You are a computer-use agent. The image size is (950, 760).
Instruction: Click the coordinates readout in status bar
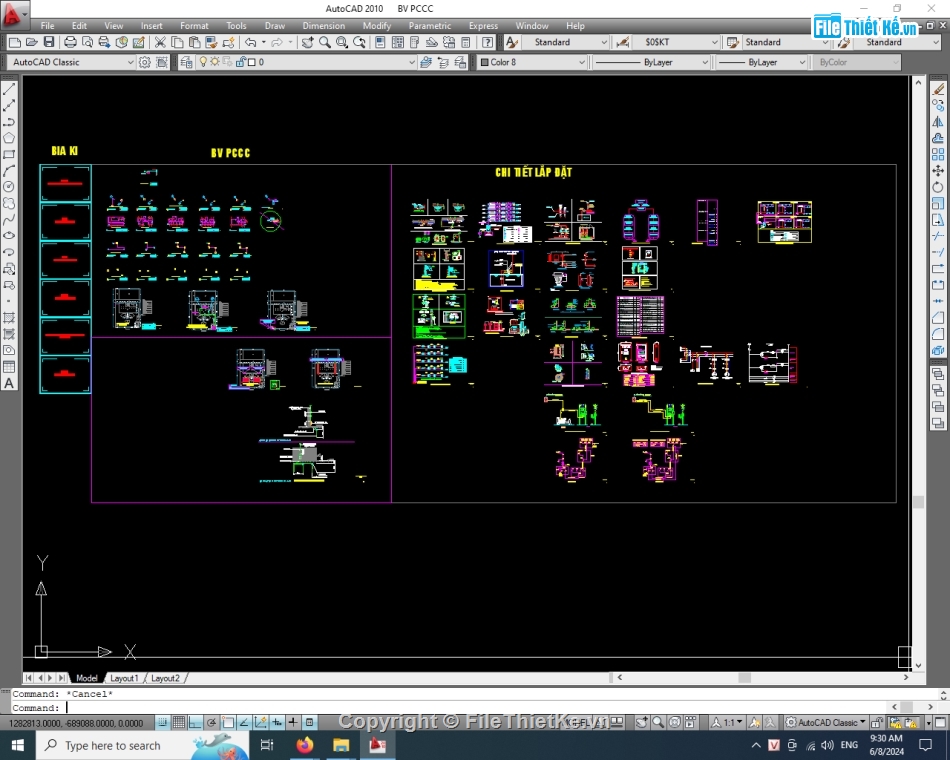pyautogui.click(x=76, y=723)
